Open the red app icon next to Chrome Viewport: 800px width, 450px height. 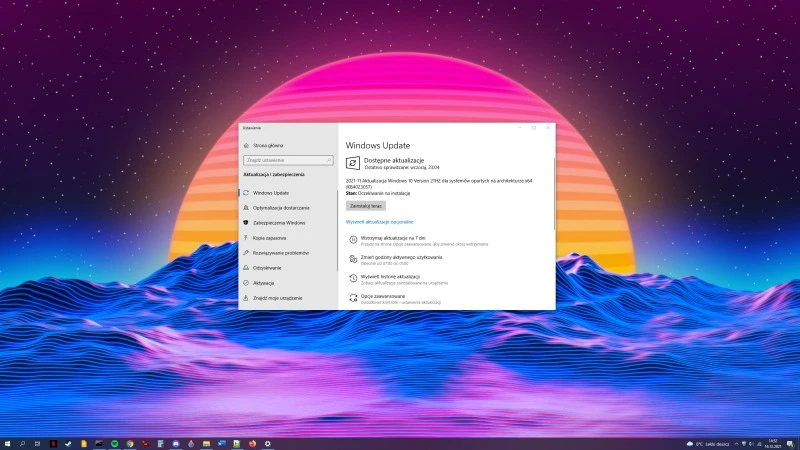pos(145,444)
